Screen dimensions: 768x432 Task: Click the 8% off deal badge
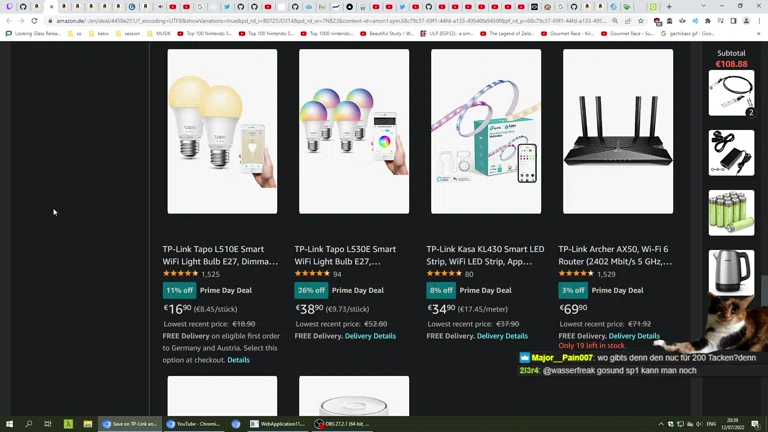pyautogui.click(x=441, y=290)
